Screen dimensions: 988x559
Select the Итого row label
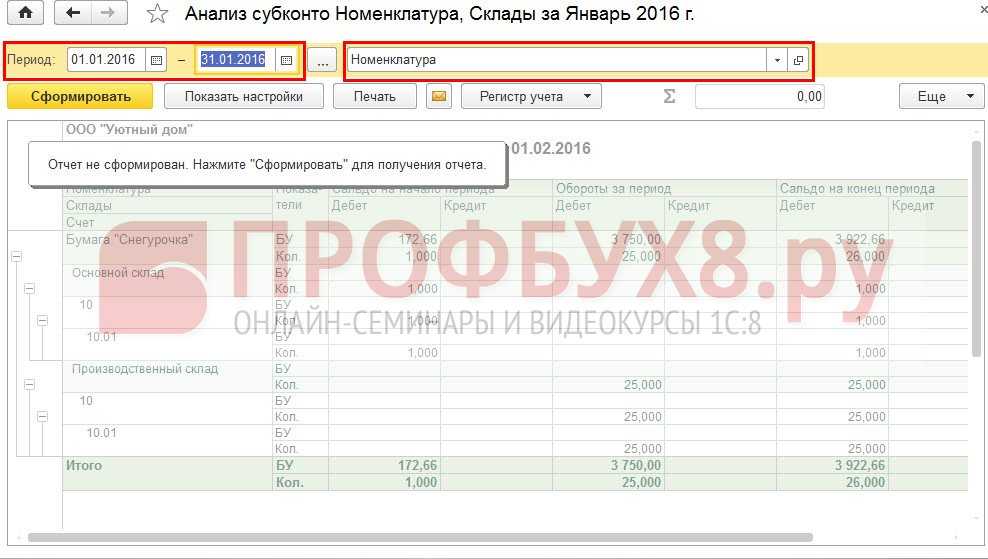coord(84,465)
